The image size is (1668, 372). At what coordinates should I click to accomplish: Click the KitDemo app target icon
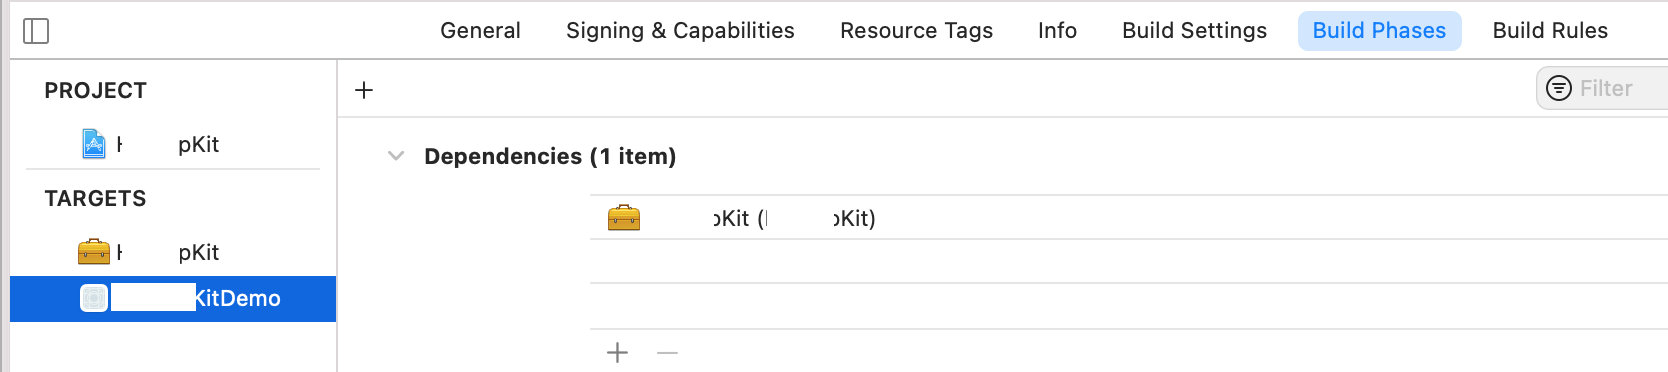coord(94,298)
